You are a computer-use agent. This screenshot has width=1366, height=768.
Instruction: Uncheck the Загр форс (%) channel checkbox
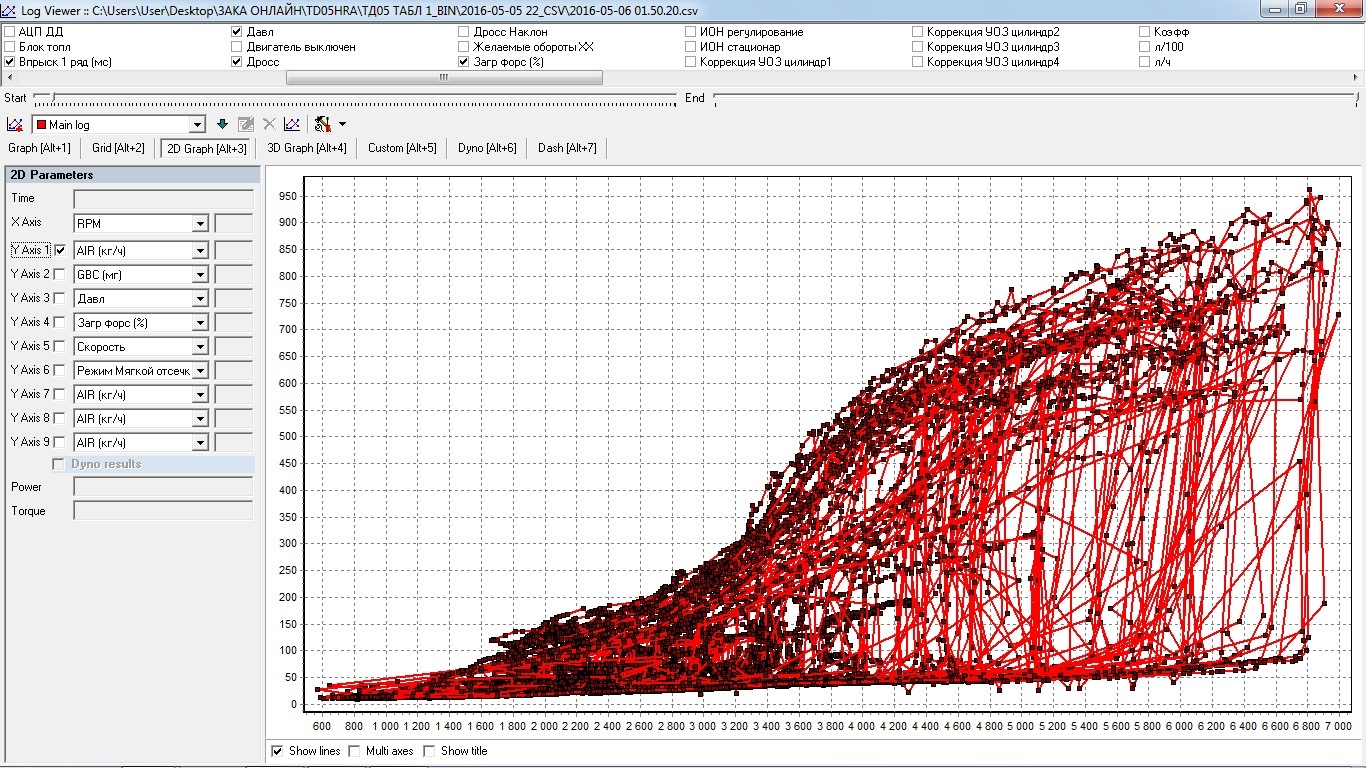(464, 62)
